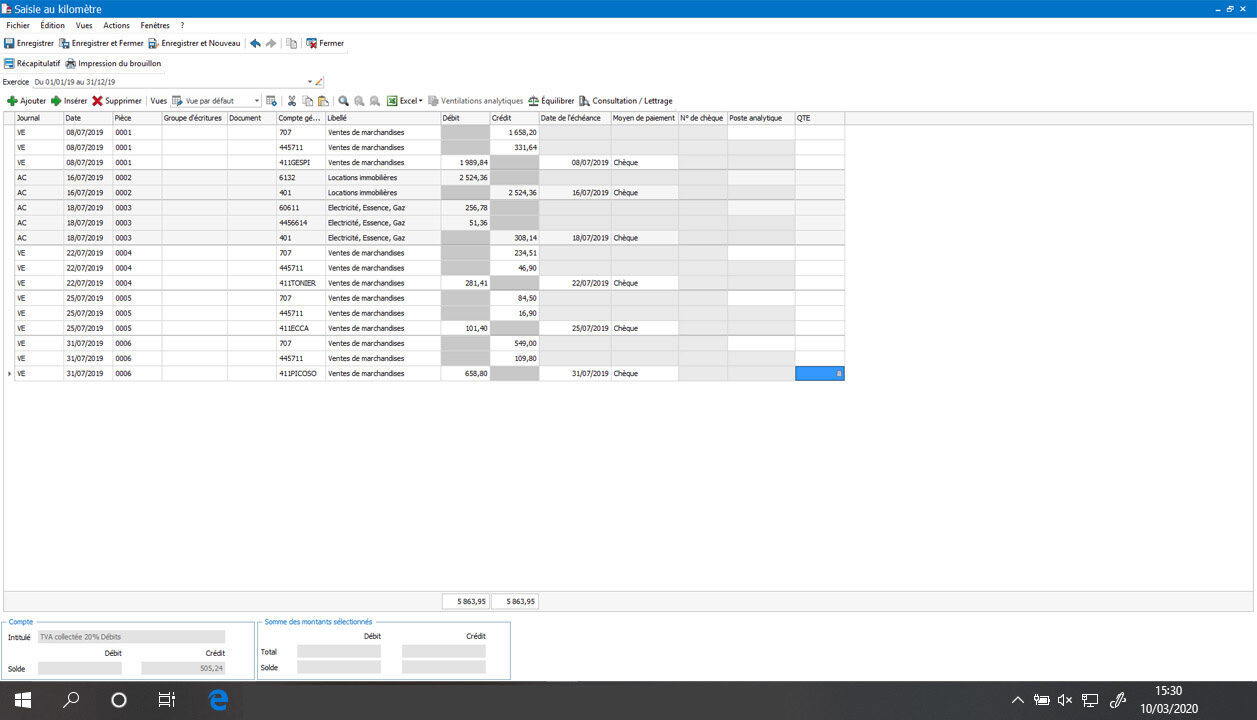Click the Supprimer red cross icon
The height and width of the screenshot is (720, 1257).
click(x=98, y=101)
